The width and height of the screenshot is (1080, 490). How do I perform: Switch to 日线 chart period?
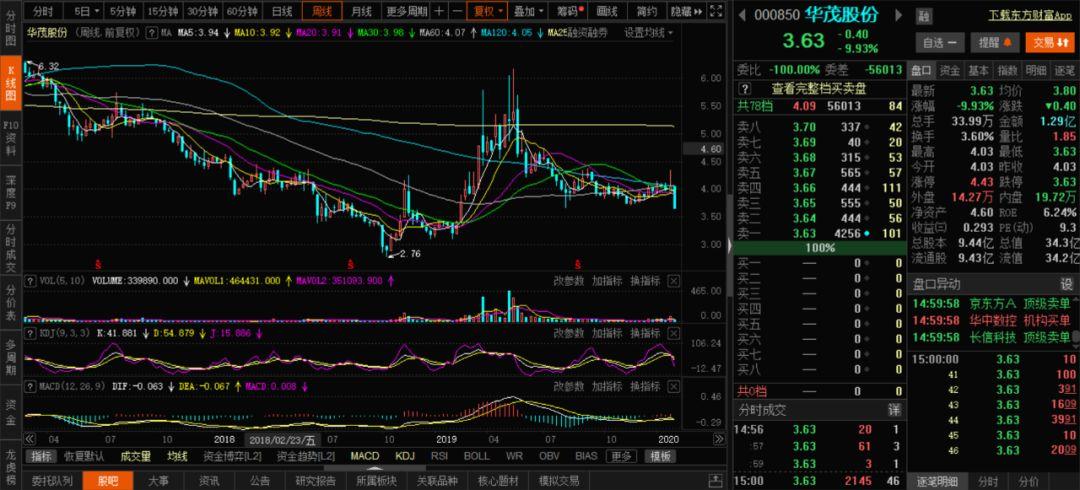pyautogui.click(x=282, y=11)
